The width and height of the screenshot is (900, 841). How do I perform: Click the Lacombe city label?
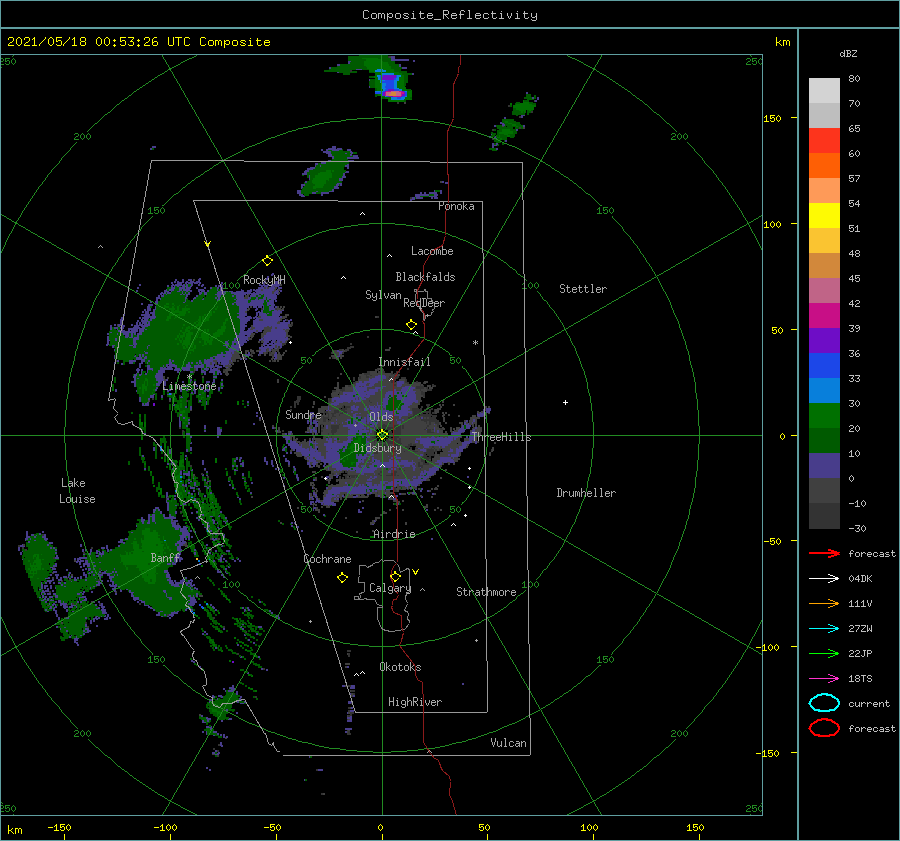click(x=432, y=251)
